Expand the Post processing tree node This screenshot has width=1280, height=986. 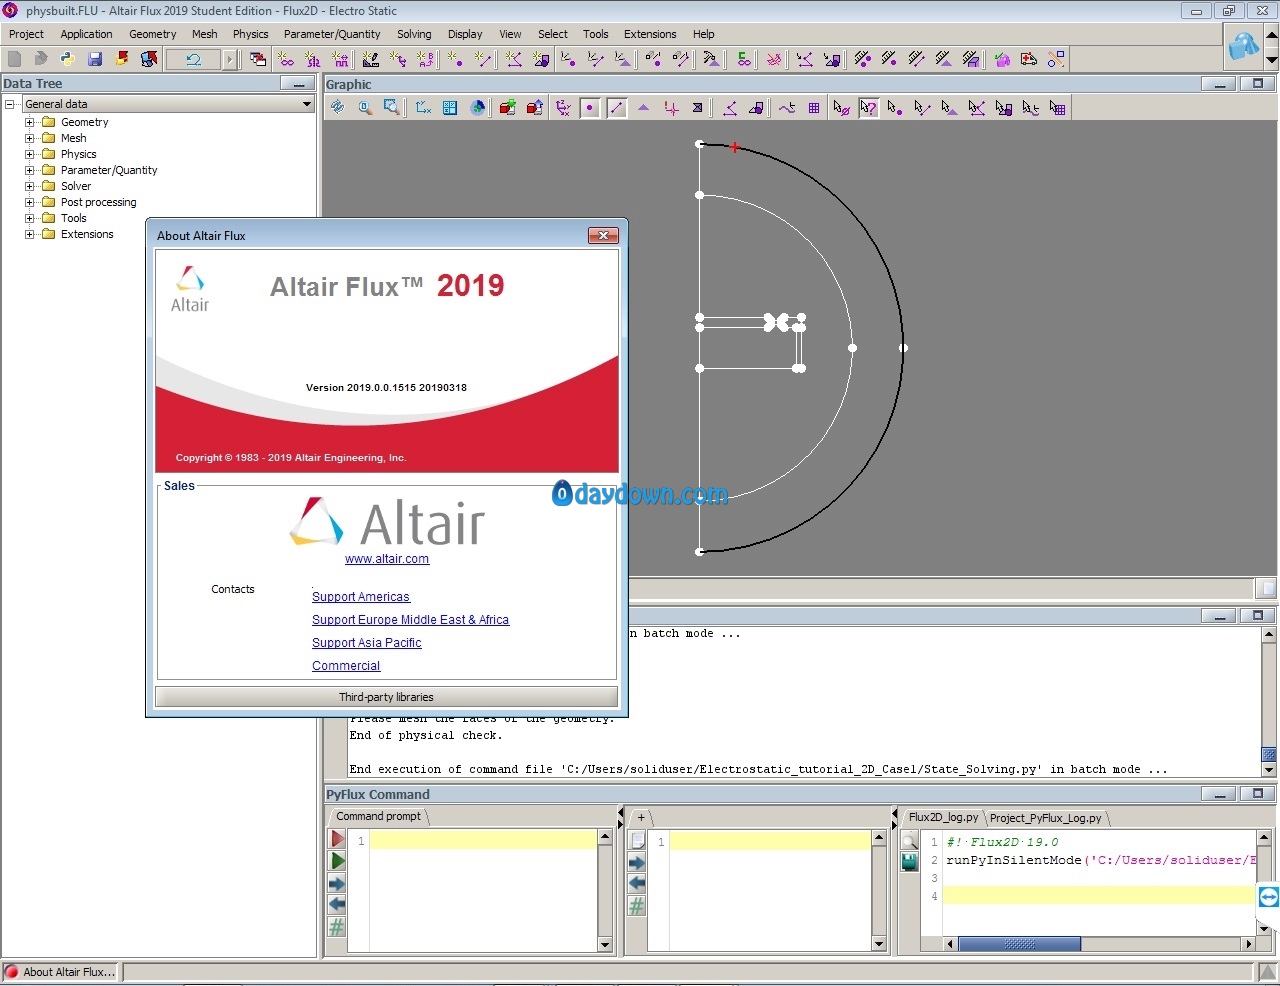pos(29,202)
